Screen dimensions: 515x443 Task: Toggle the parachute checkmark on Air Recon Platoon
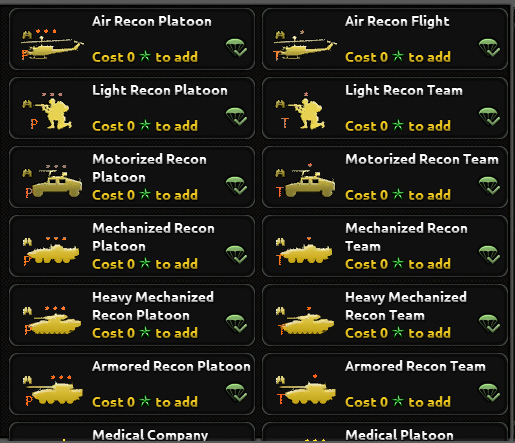[236, 48]
